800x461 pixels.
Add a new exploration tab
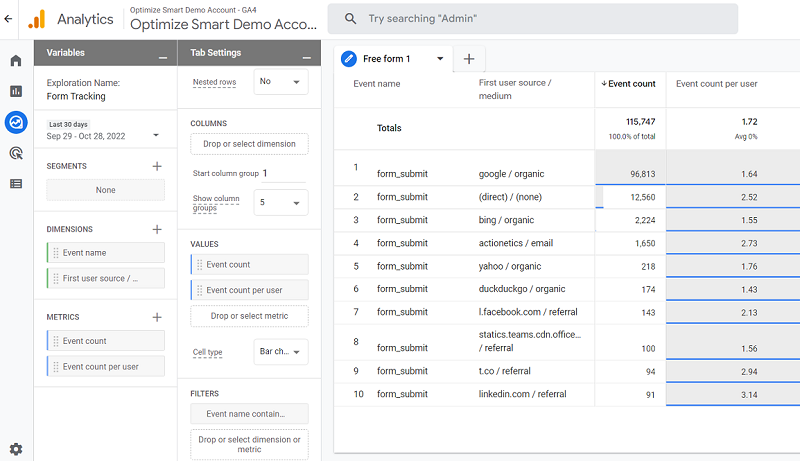[x=469, y=59]
